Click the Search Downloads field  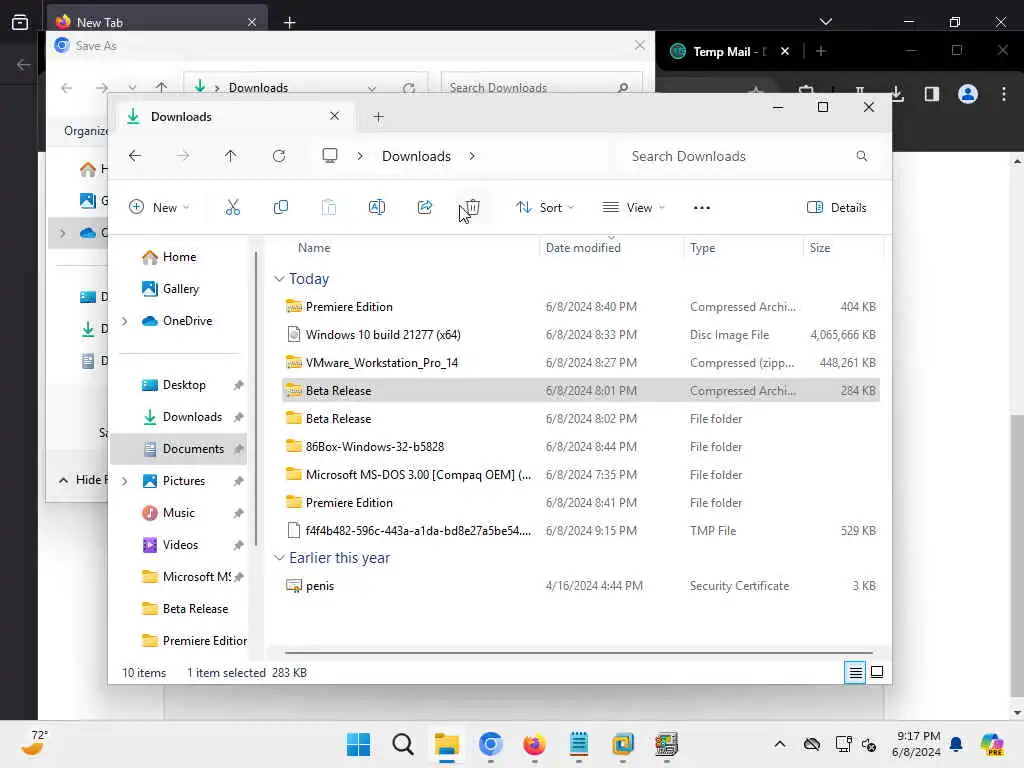tap(751, 156)
